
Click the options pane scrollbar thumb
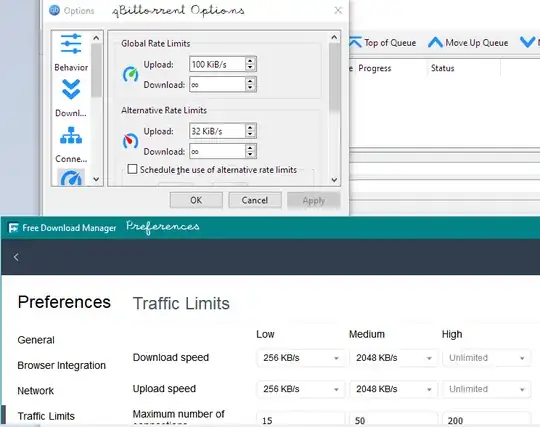tap(334, 77)
